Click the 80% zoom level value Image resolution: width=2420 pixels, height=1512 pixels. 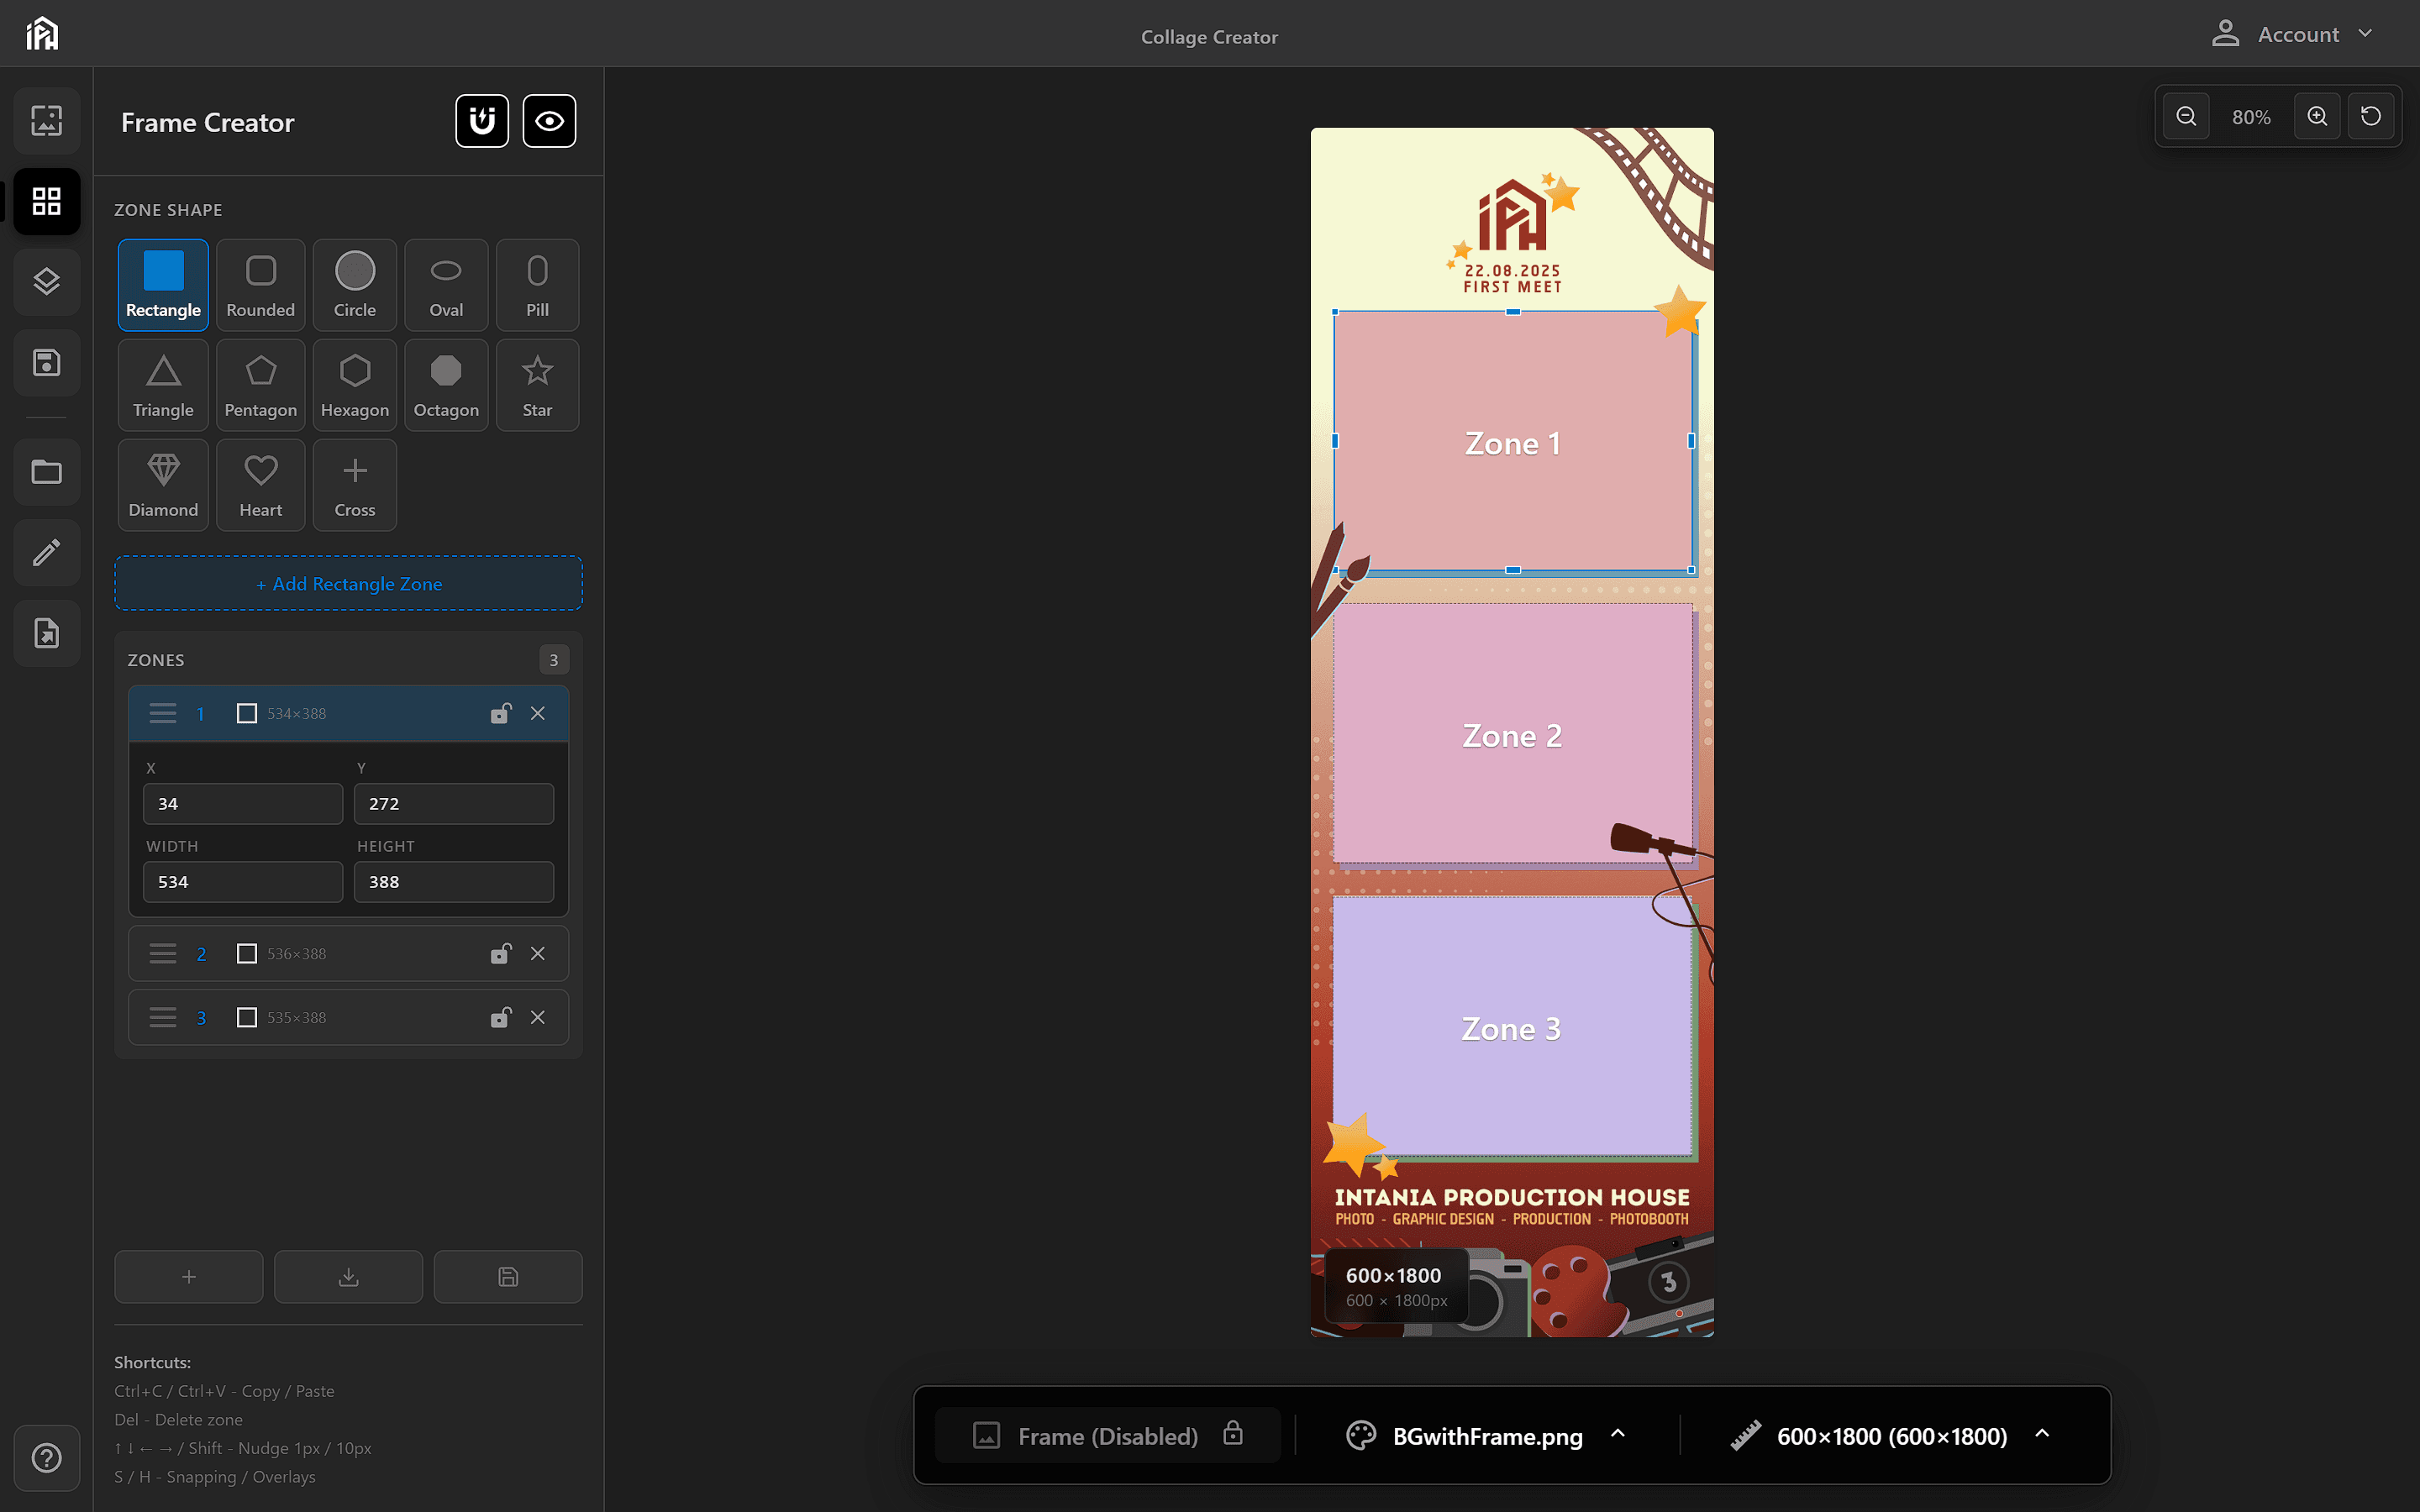[2251, 117]
